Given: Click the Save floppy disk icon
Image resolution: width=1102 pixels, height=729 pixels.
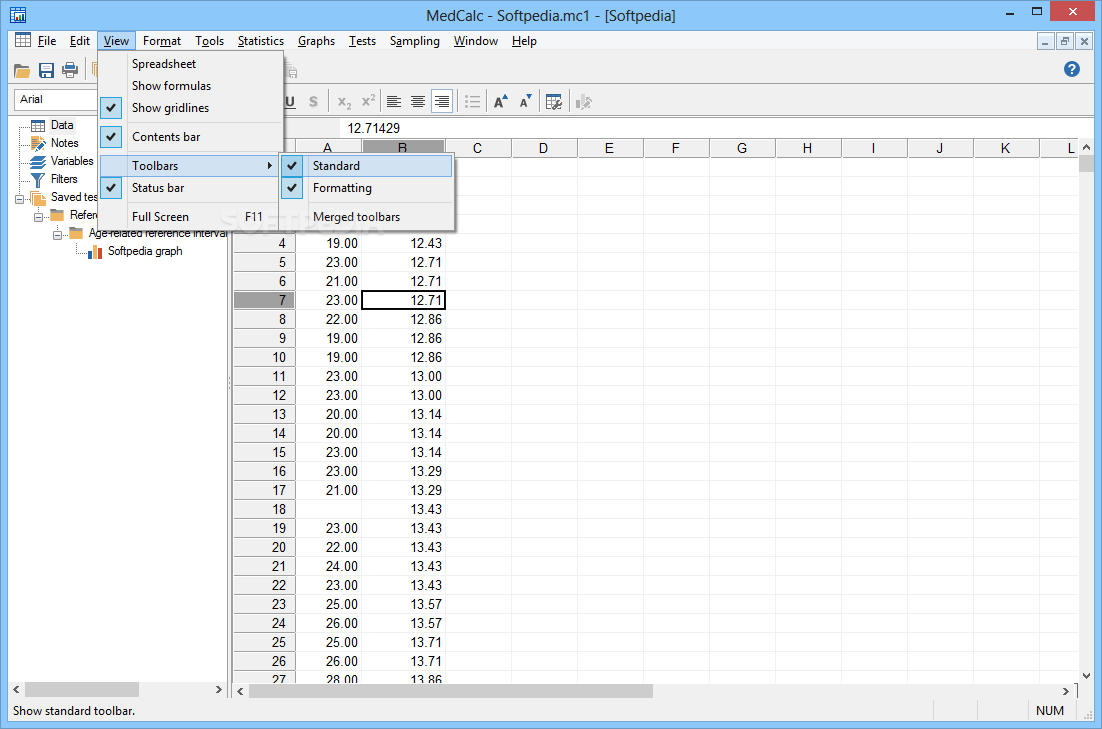Looking at the screenshot, I should [46, 70].
